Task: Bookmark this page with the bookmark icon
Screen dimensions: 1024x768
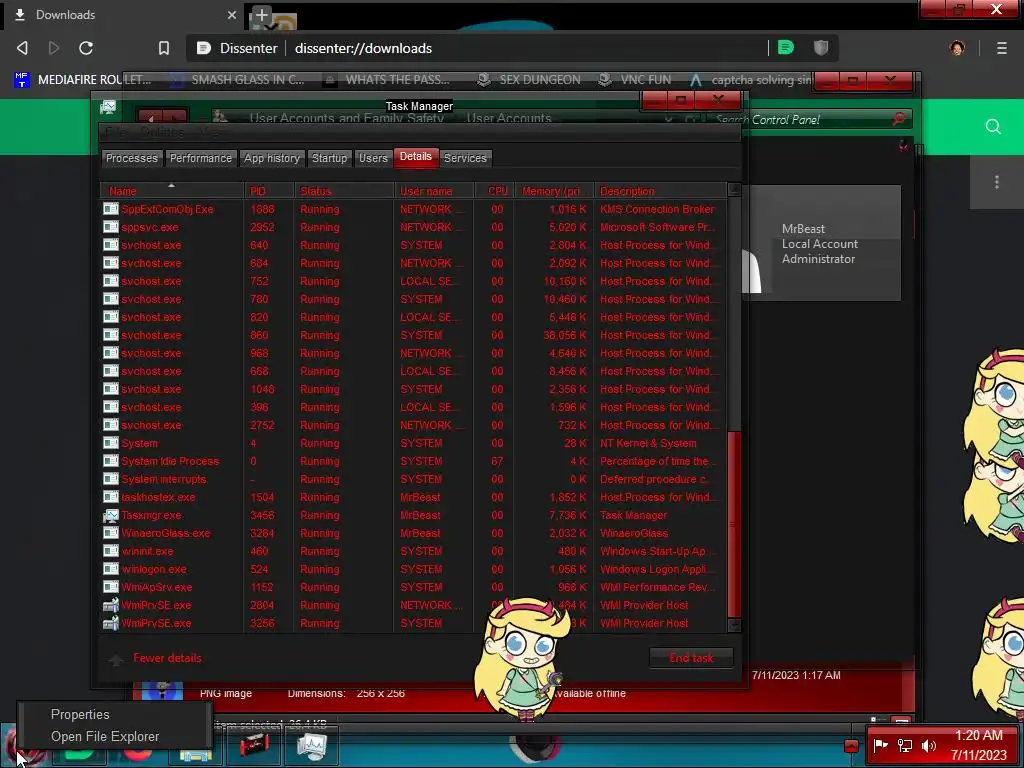Action: [x=164, y=48]
